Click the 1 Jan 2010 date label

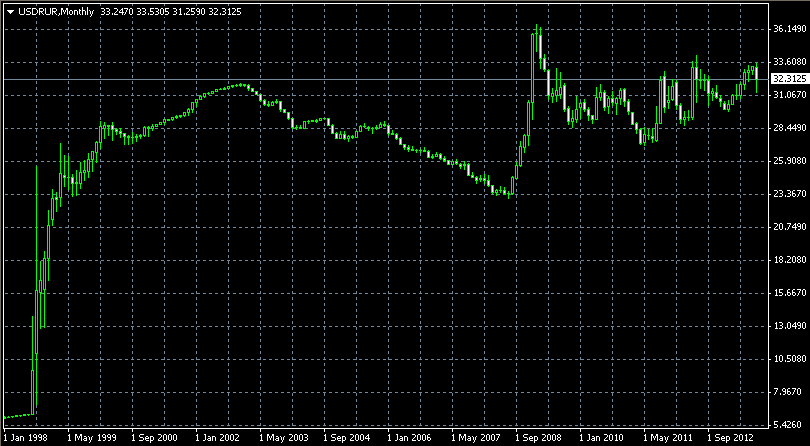point(602,438)
